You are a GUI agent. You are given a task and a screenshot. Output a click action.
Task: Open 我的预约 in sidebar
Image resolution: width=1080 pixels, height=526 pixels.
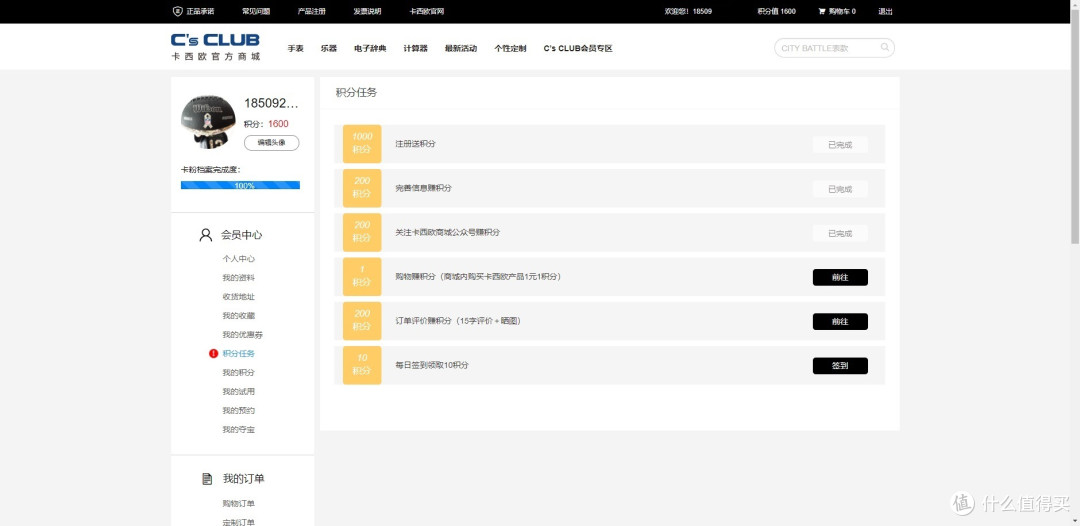[x=238, y=410]
